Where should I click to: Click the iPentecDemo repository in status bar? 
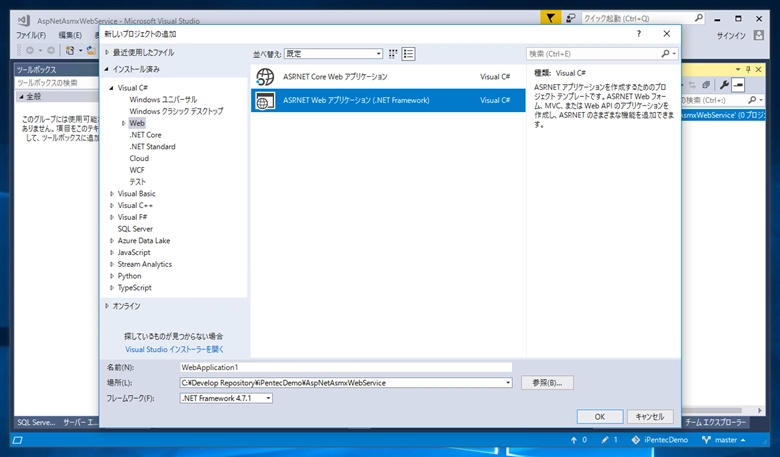click(x=660, y=440)
